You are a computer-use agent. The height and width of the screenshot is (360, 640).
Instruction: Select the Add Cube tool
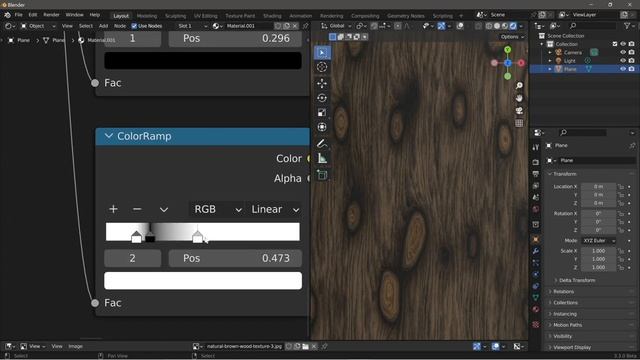(x=322, y=175)
